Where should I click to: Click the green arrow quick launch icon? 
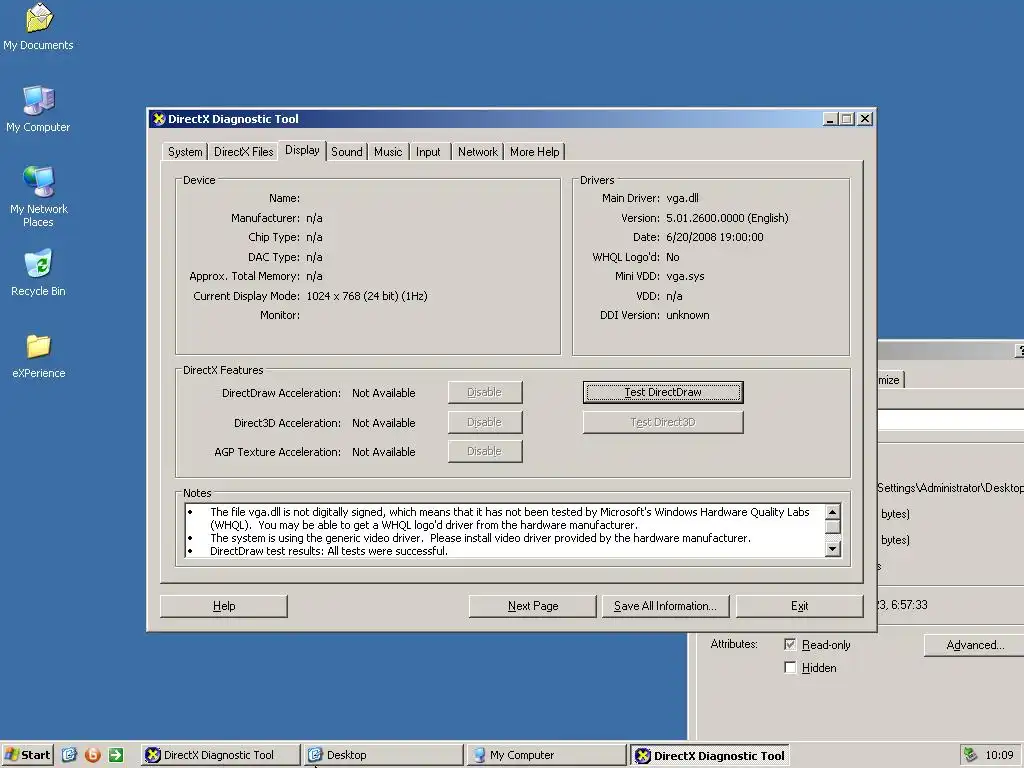tap(116, 755)
